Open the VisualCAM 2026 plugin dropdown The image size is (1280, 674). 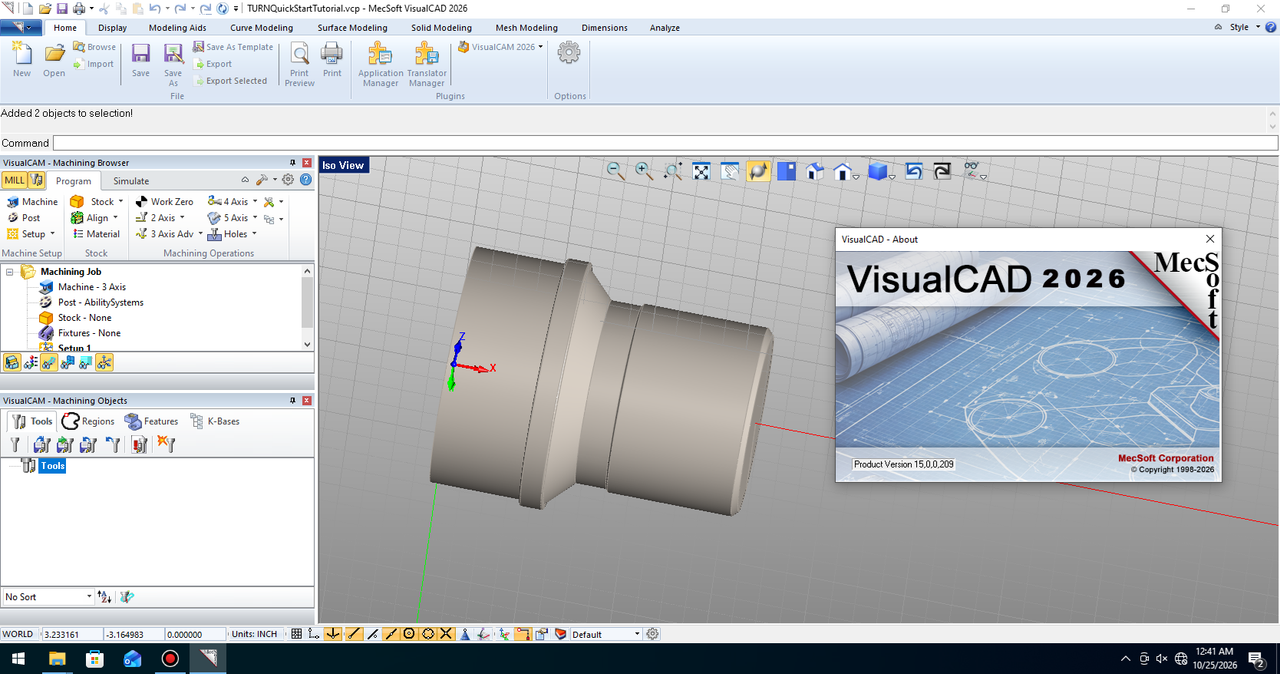(x=500, y=46)
